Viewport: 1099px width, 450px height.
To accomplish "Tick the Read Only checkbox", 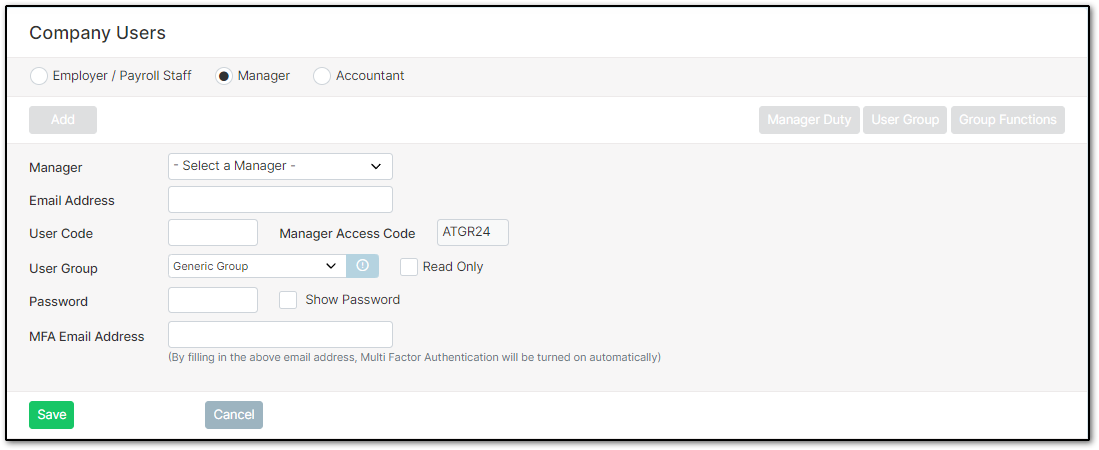I will pos(409,267).
